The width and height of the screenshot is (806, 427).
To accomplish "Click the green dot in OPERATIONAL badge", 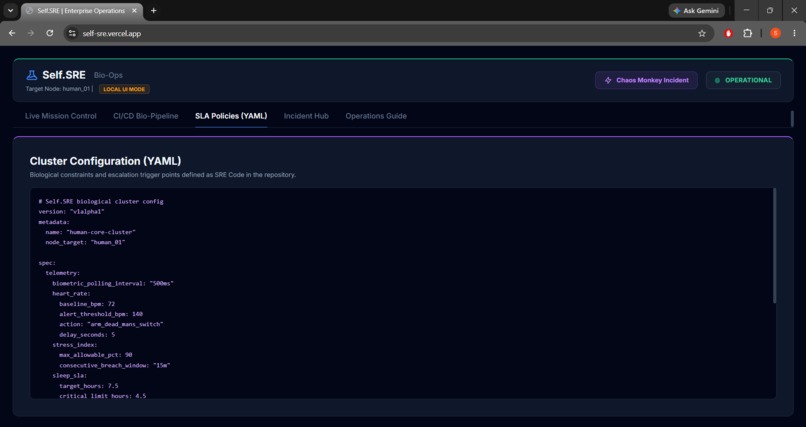I will point(717,80).
